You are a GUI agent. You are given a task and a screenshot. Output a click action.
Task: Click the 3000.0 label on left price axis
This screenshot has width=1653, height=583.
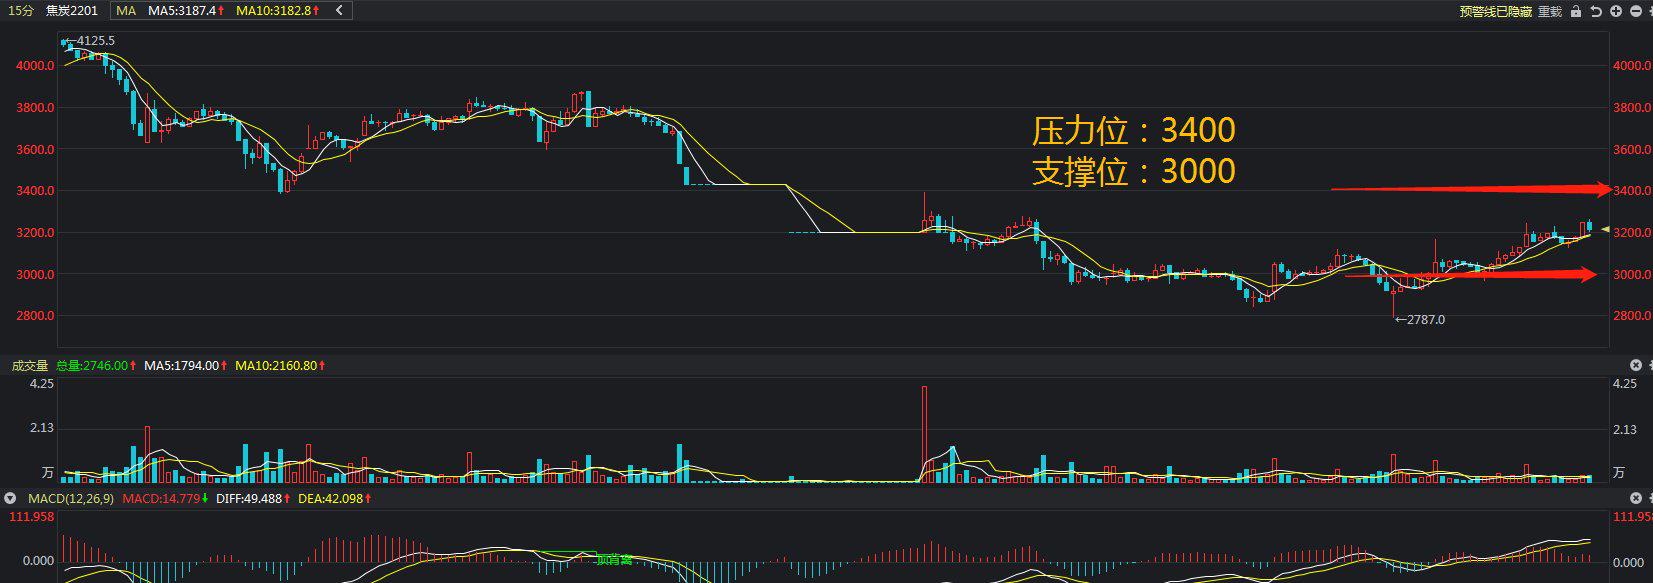click(x=35, y=275)
